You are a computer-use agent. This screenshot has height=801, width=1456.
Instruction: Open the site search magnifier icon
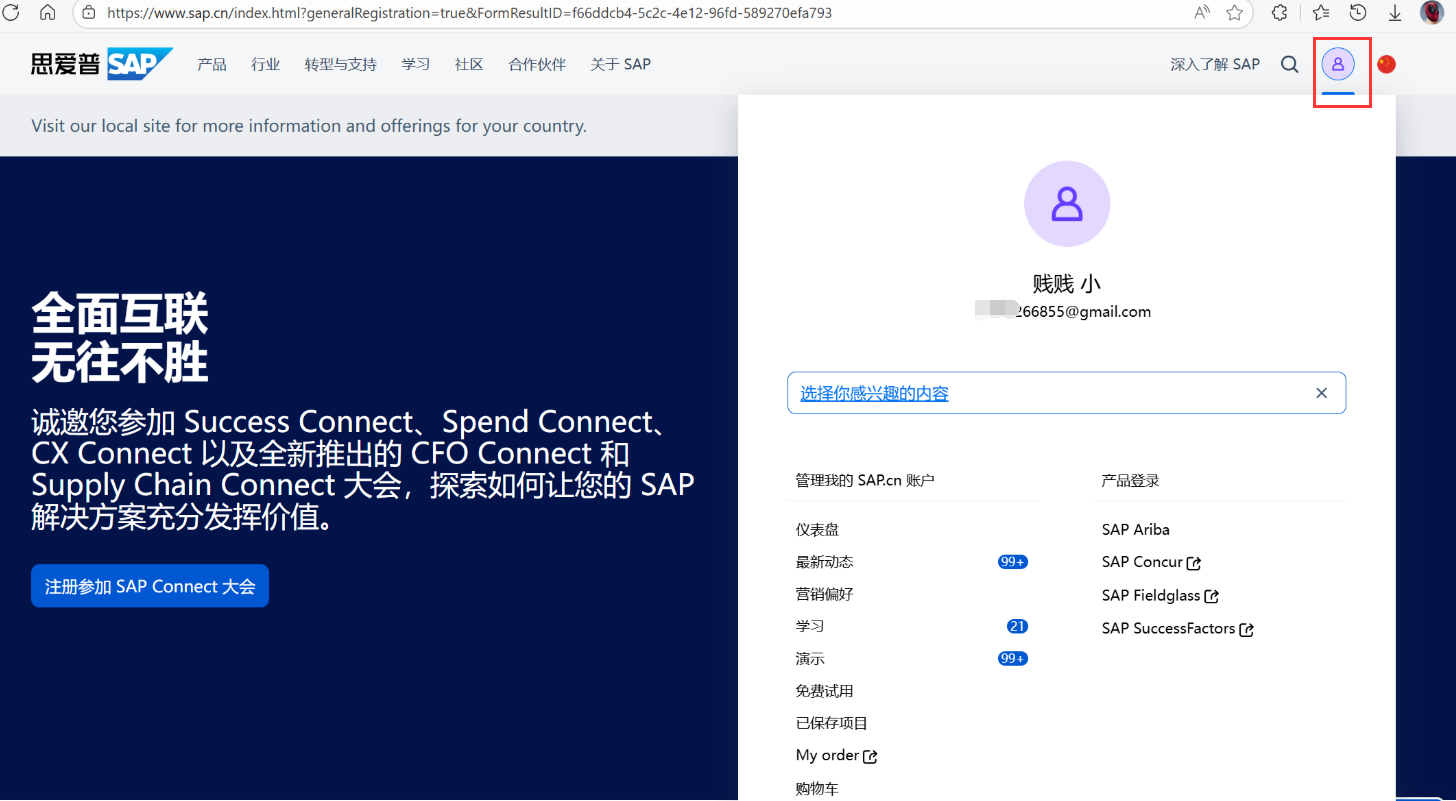(1290, 64)
